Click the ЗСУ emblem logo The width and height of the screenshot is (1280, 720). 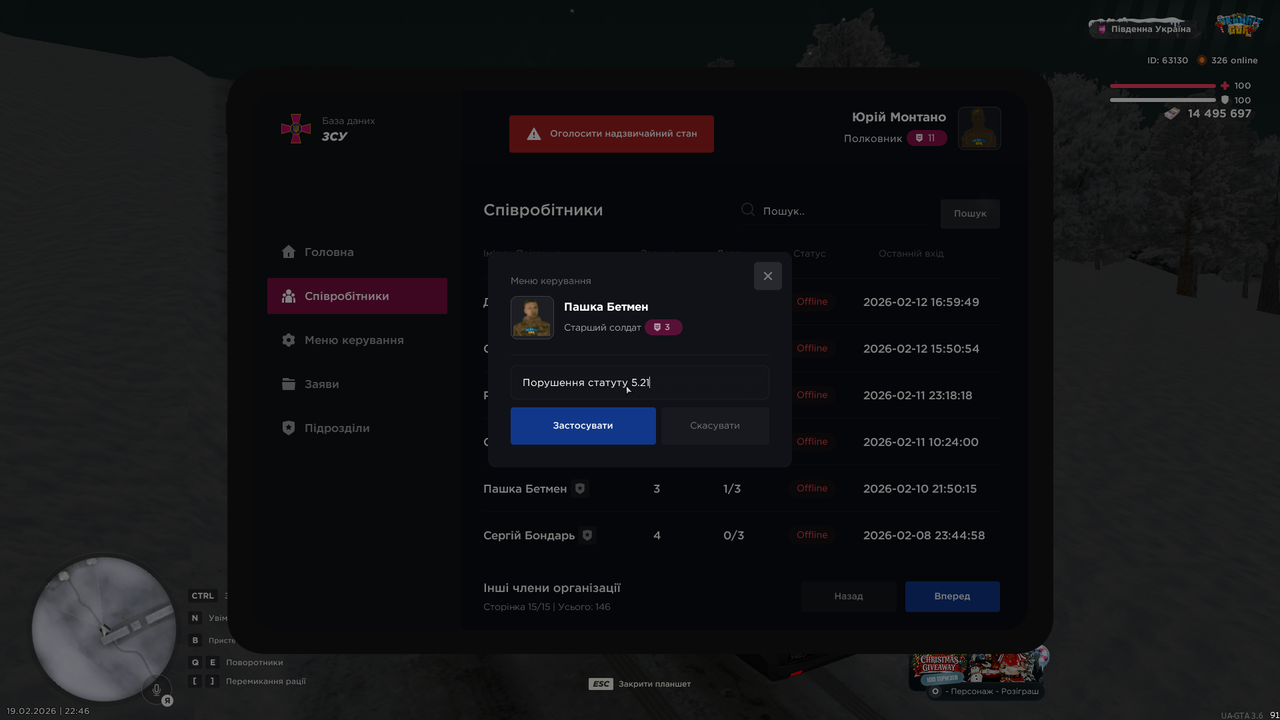pyautogui.click(x=295, y=128)
